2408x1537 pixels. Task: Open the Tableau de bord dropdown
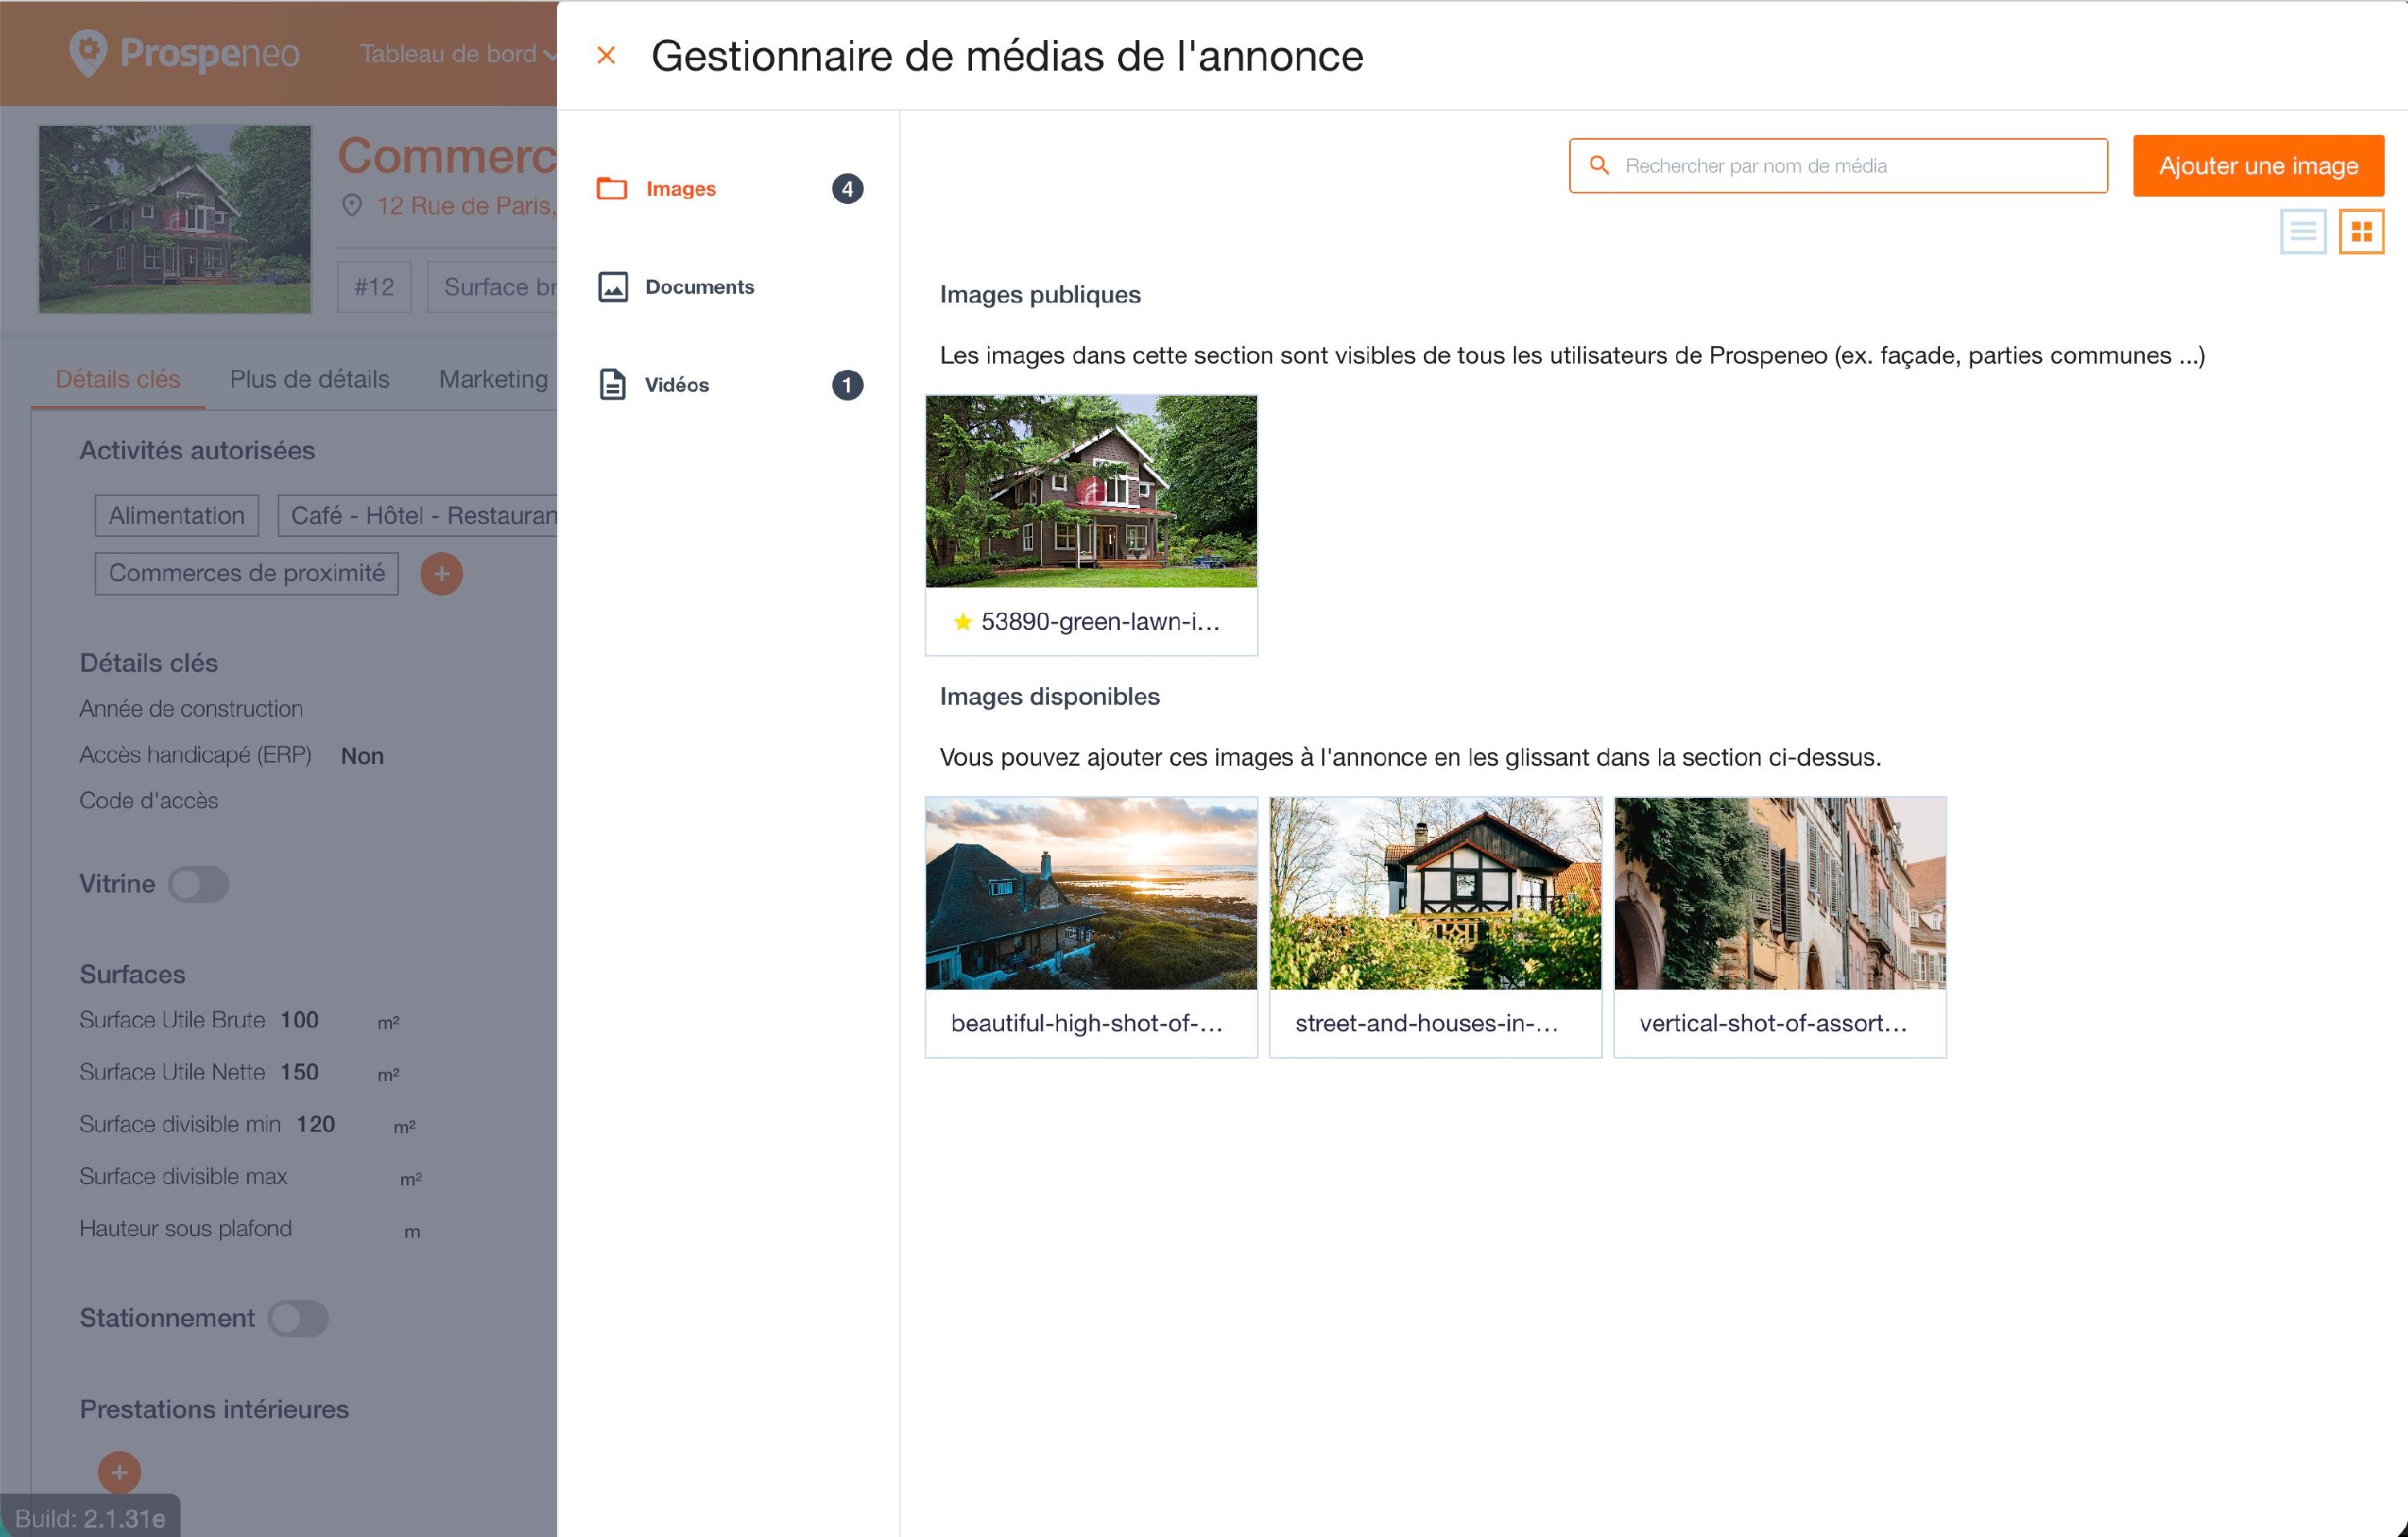coord(458,54)
